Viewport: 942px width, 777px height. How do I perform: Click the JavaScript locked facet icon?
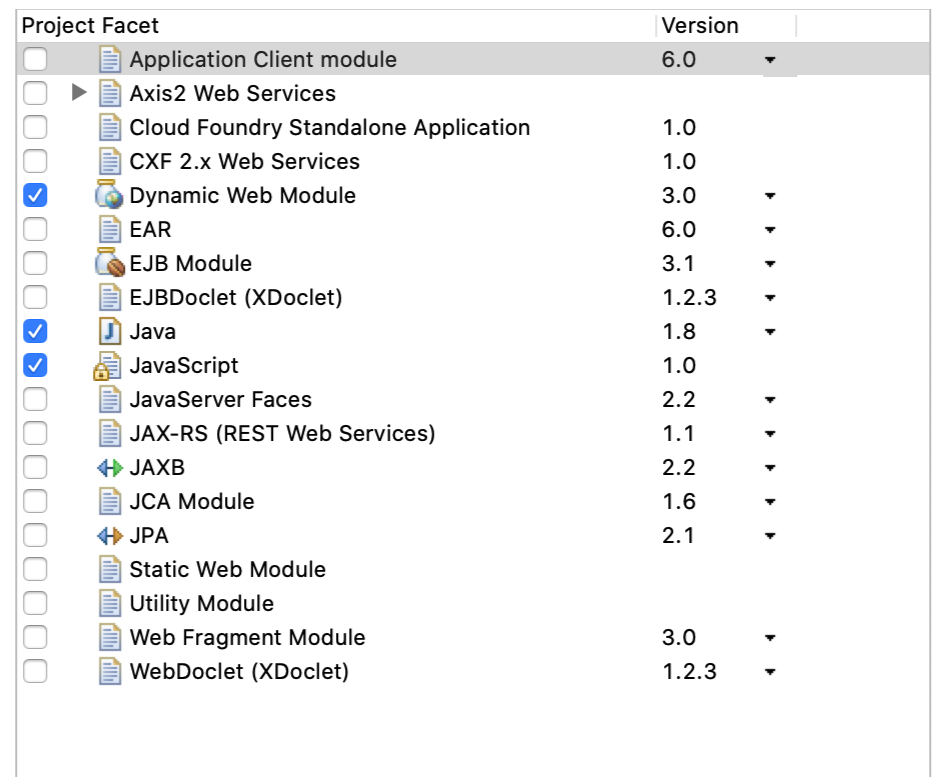108,366
